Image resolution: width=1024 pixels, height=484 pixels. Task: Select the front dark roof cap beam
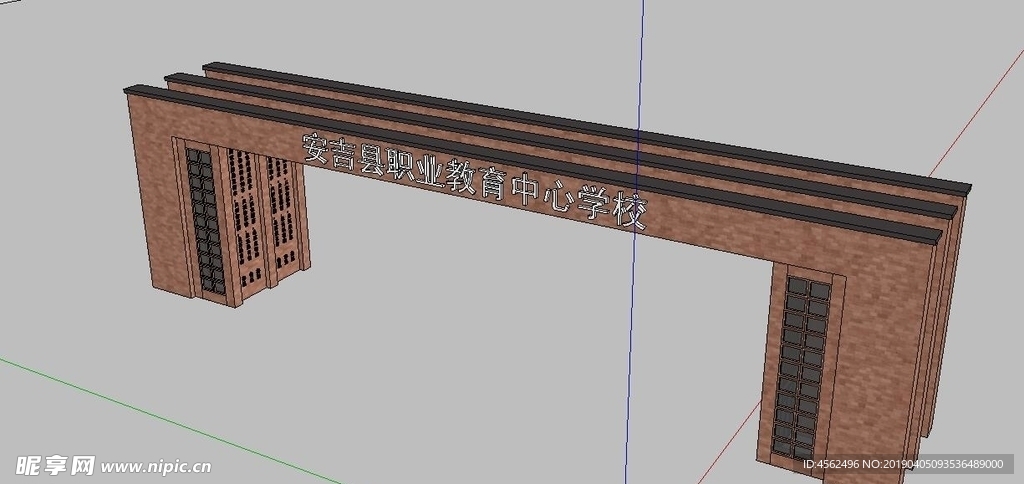point(532,163)
